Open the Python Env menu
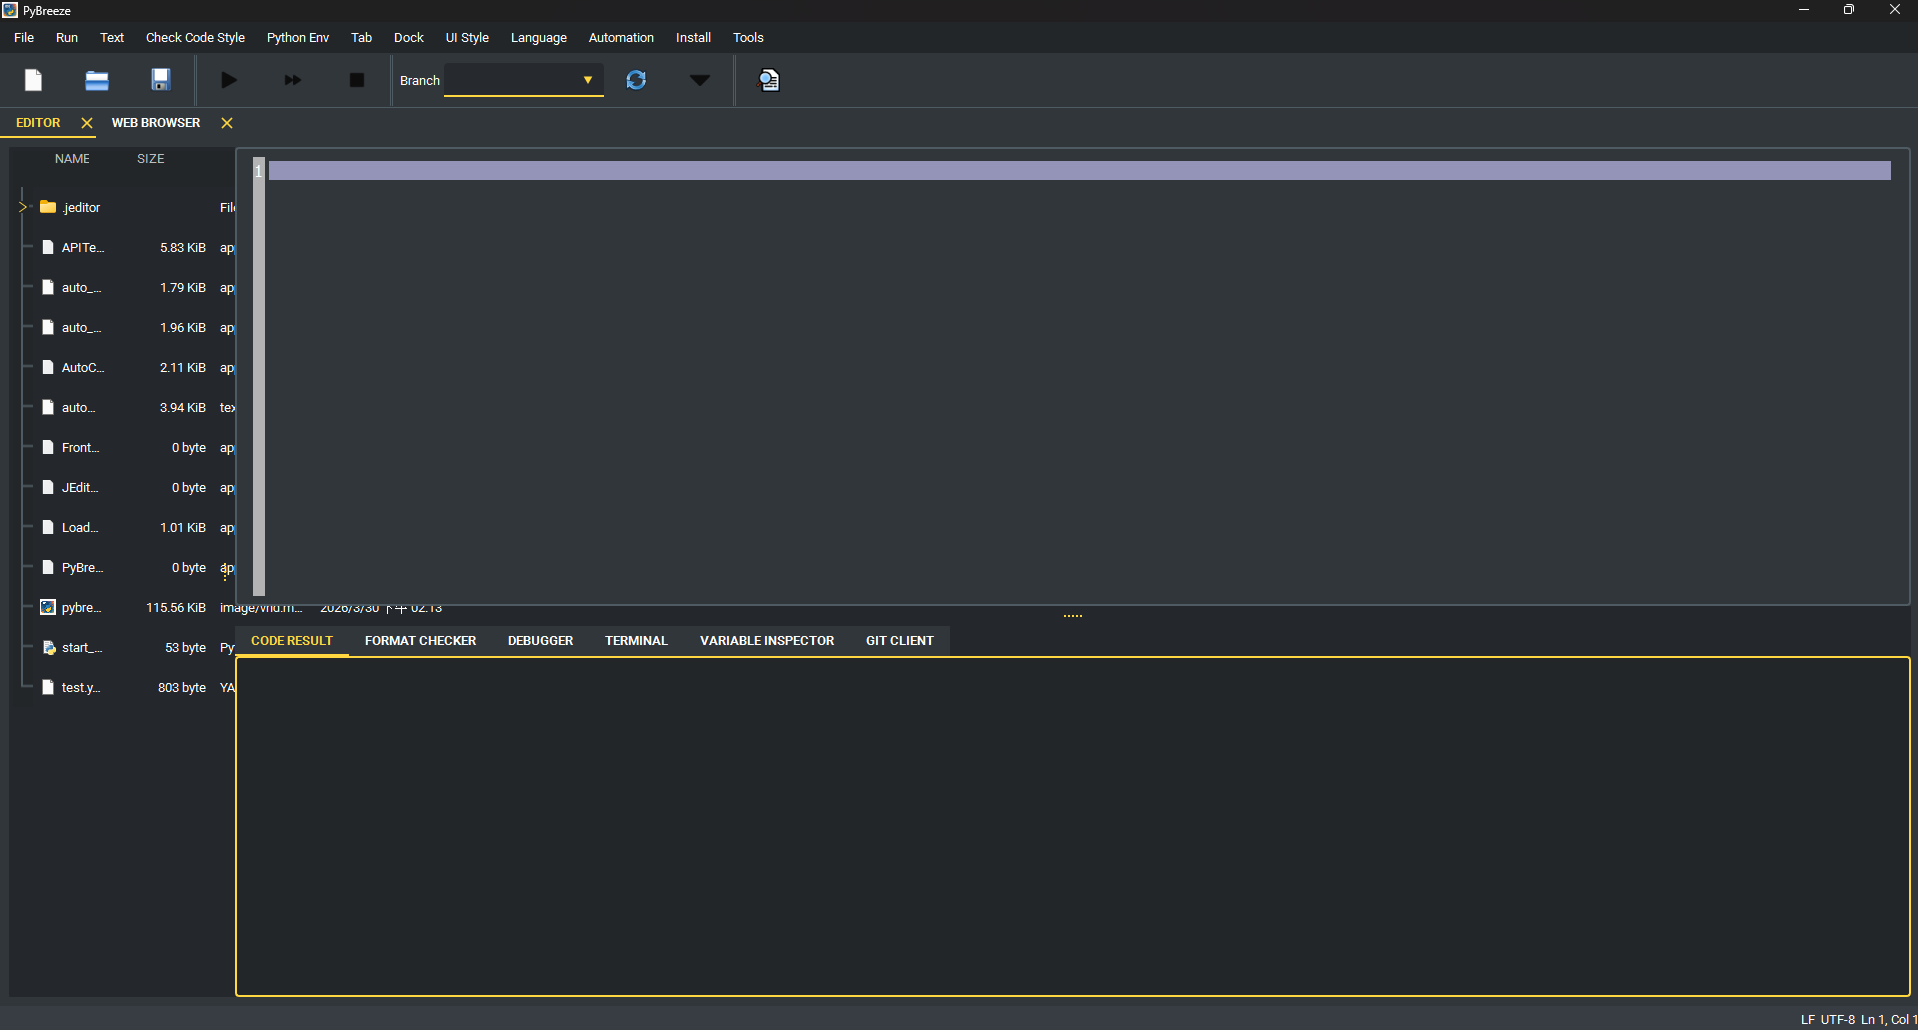This screenshot has width=1918, height=1030. pos(298,38)
